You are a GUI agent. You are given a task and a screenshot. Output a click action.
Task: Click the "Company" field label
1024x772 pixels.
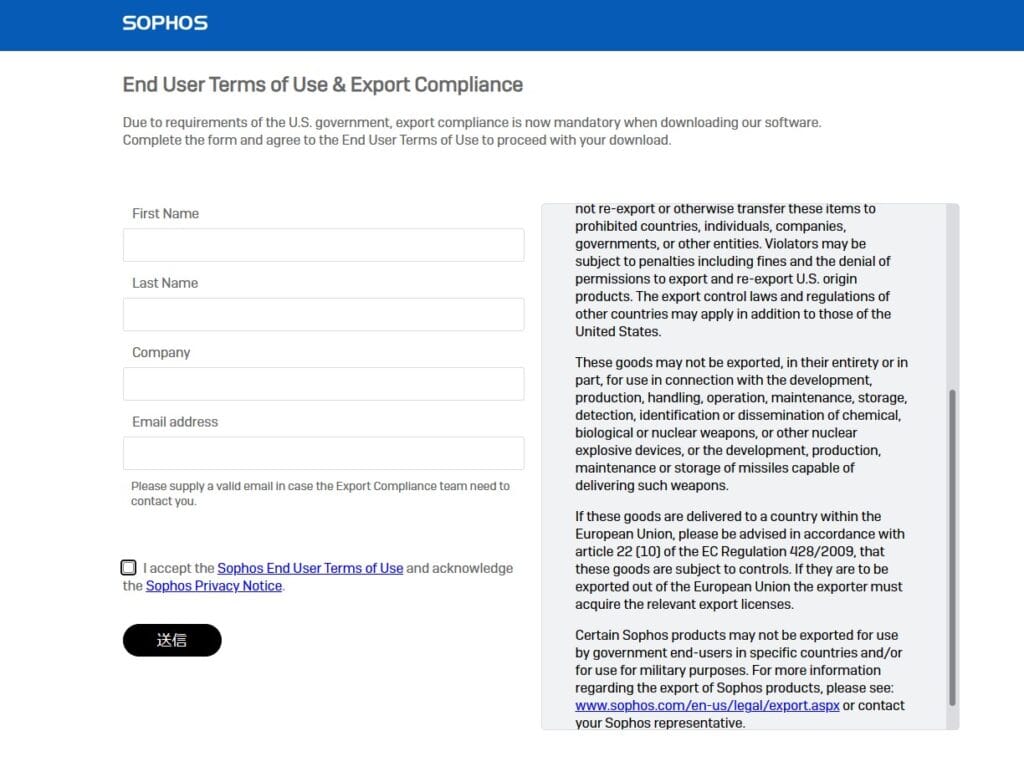point(161,352)
